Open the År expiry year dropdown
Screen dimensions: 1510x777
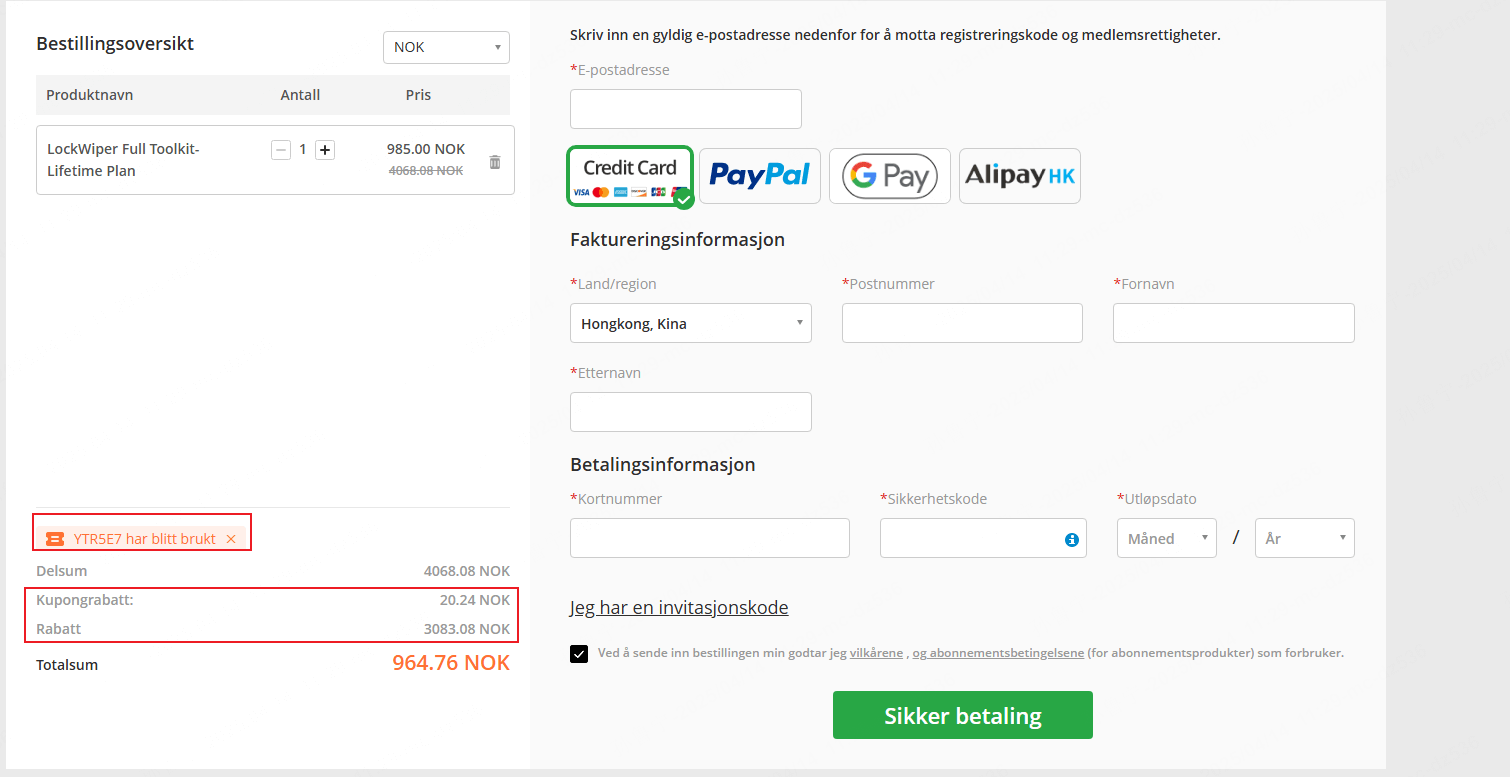tap(1305, 538)
